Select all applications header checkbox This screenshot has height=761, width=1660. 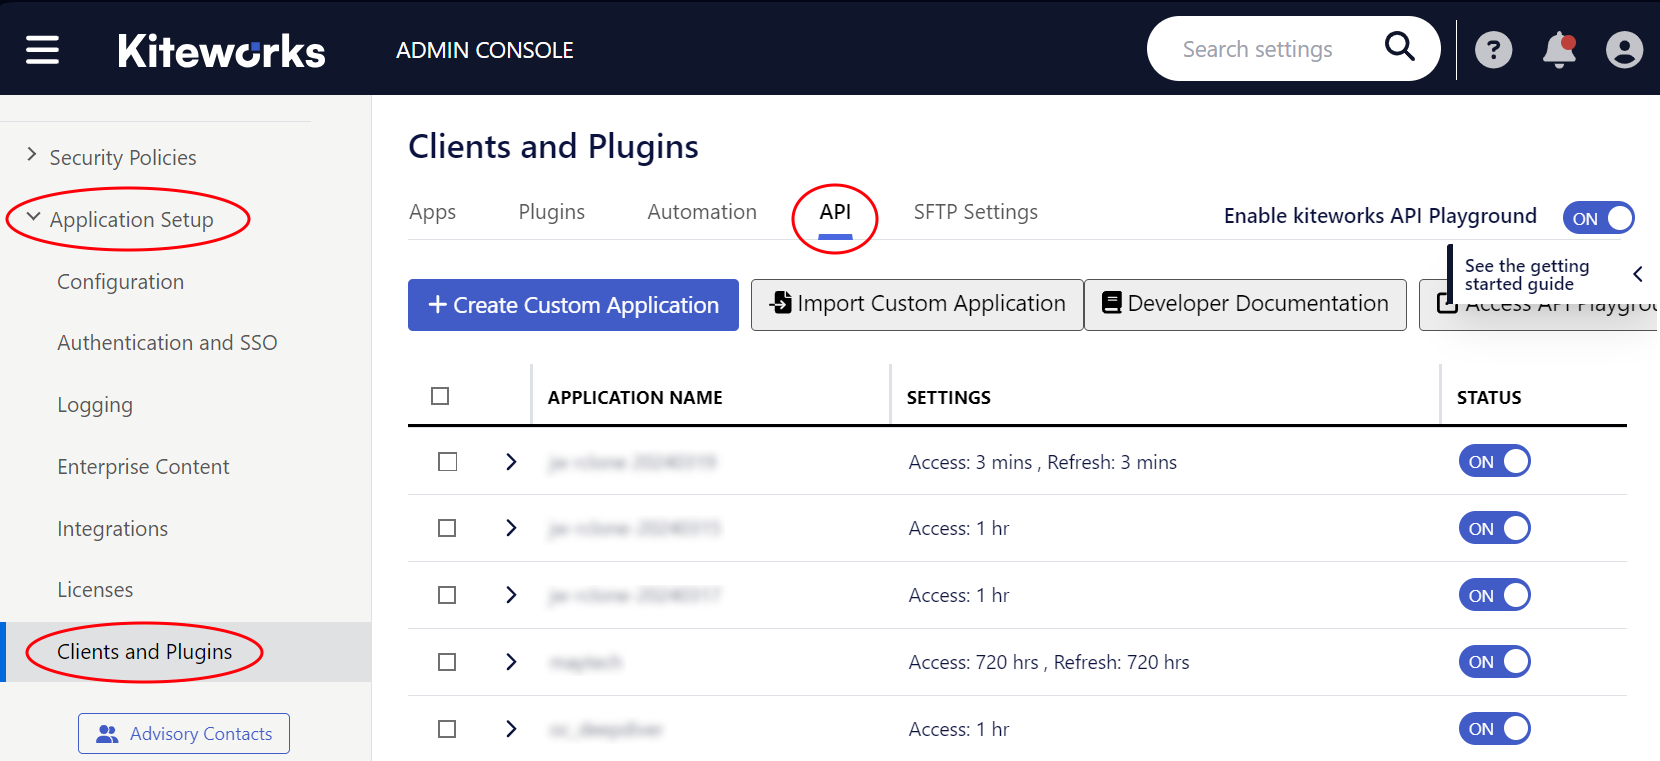[x=440, y=396]
